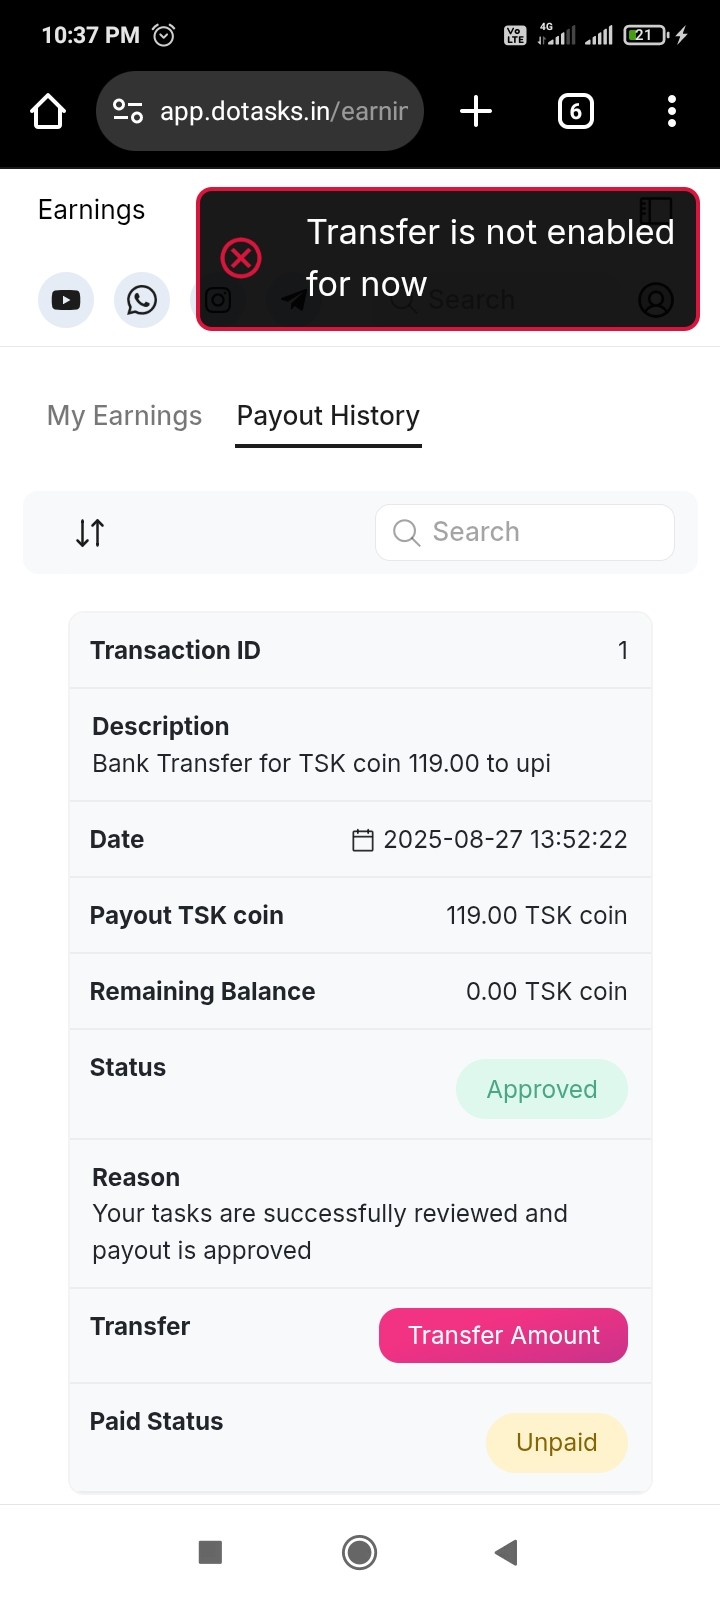Open the tab switcher showing 6 tabs
The image size is (720, 1600).
pos(575,111)
